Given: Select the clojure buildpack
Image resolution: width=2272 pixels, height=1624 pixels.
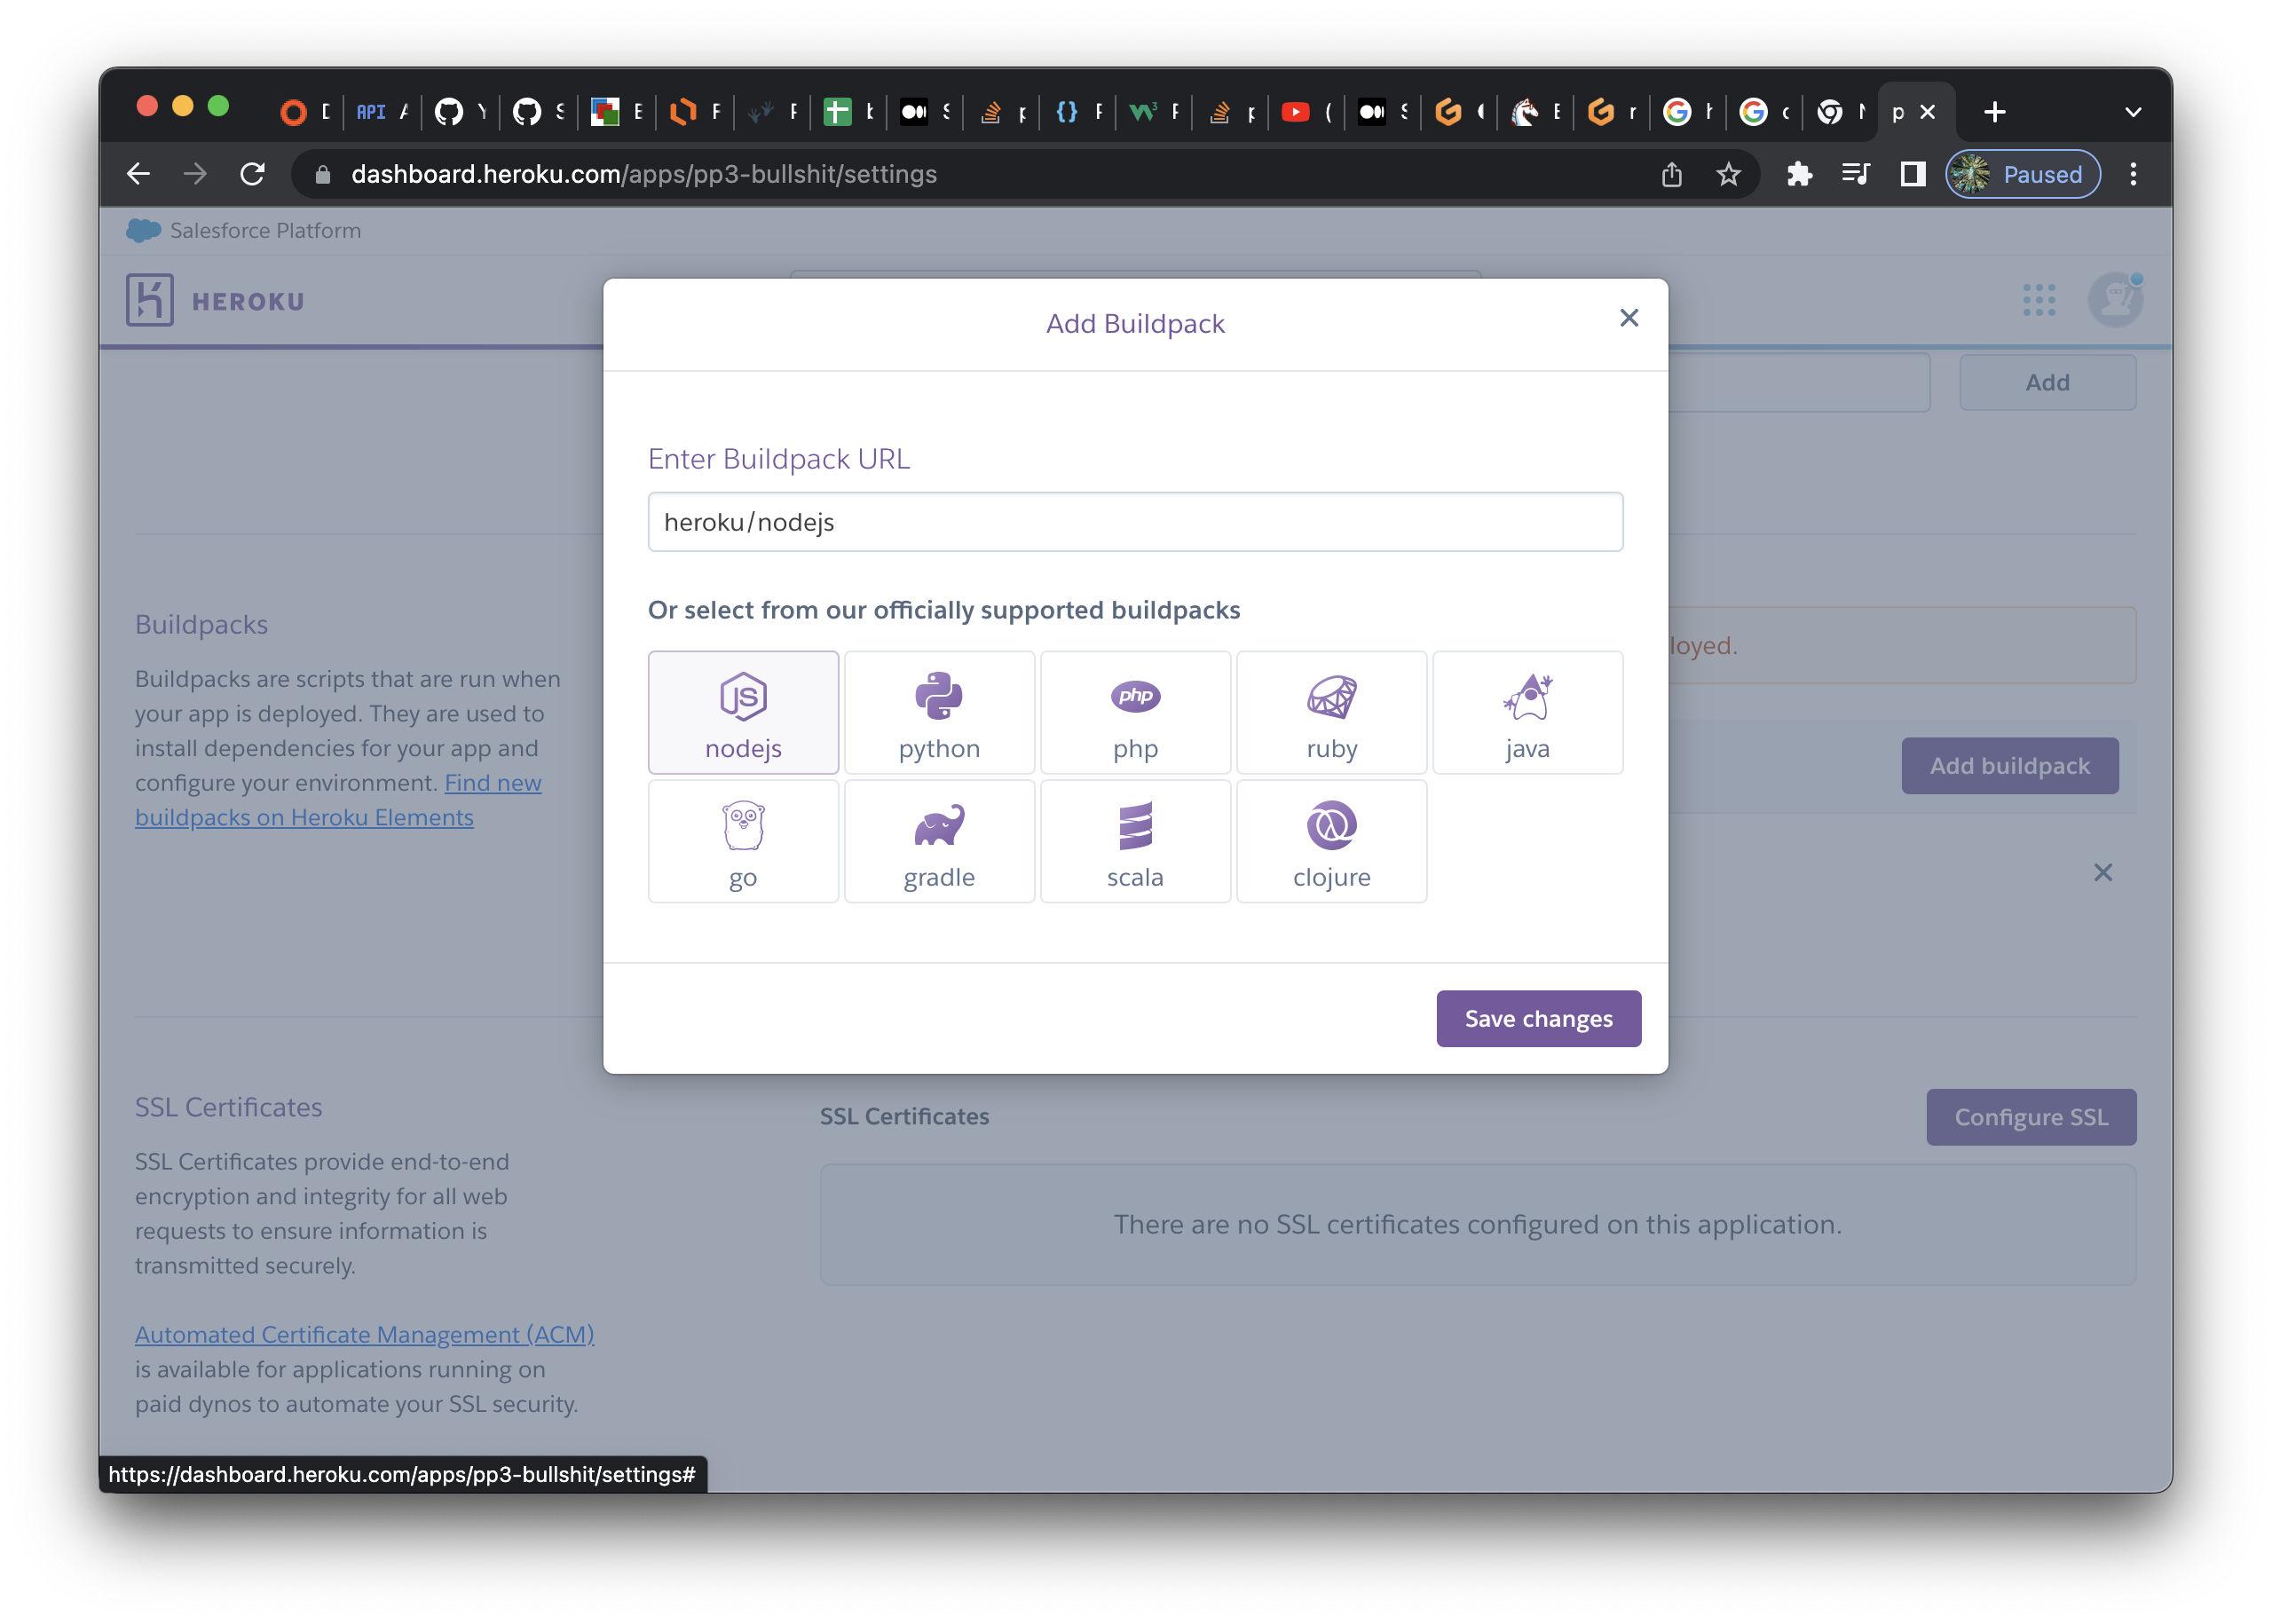Looking at the screenshot, I should 1331,841.
